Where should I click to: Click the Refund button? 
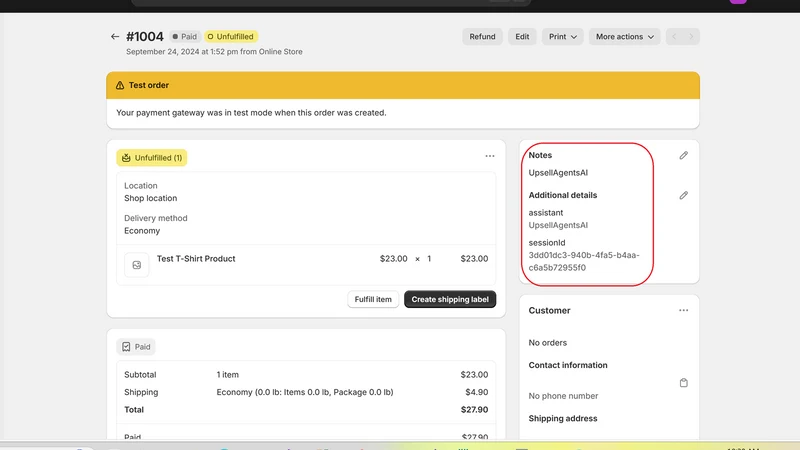(x=482, y=37)
